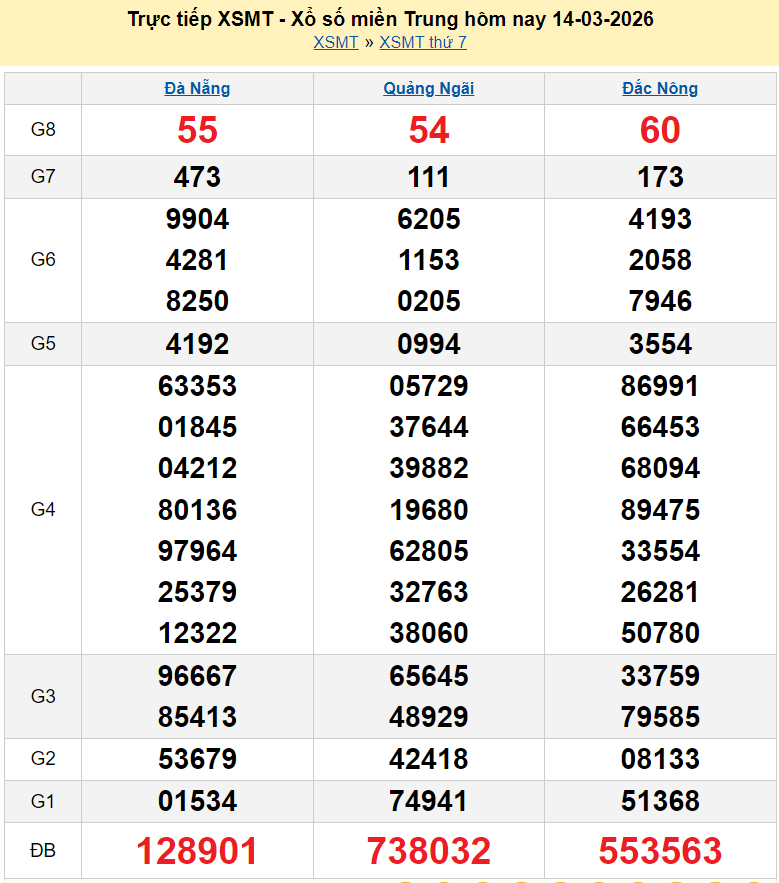Viewport: 779px width, 883px height.
Task: Click the G8 number 54 for Quảng Ngãi
Action: 429,130
